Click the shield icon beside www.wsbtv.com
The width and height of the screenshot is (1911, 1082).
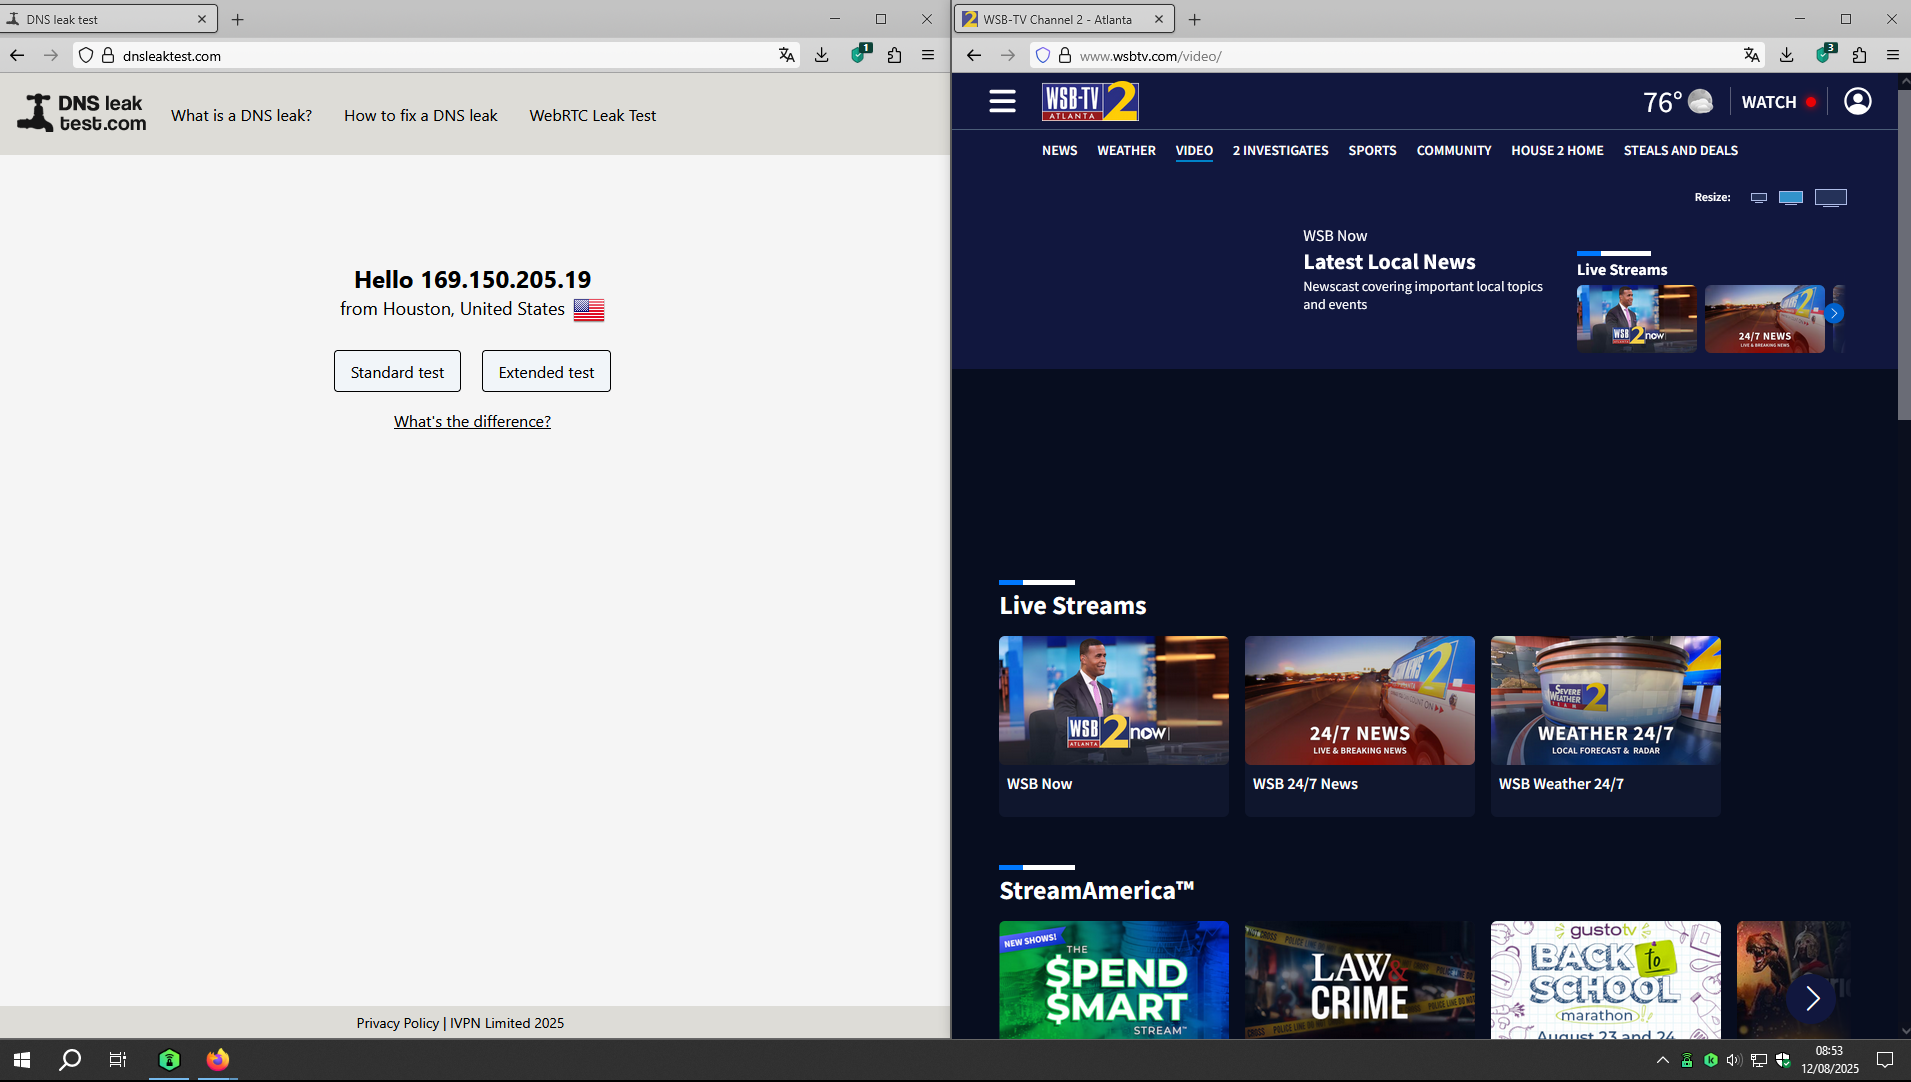click(1043, 56)
